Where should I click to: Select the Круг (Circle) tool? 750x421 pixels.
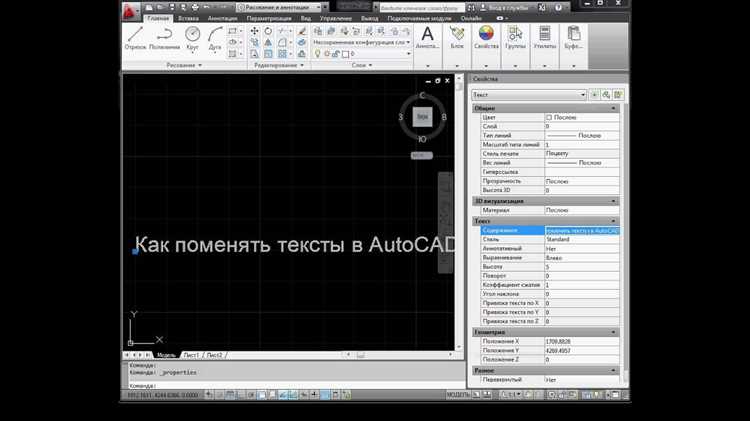[x=192, y=38]
